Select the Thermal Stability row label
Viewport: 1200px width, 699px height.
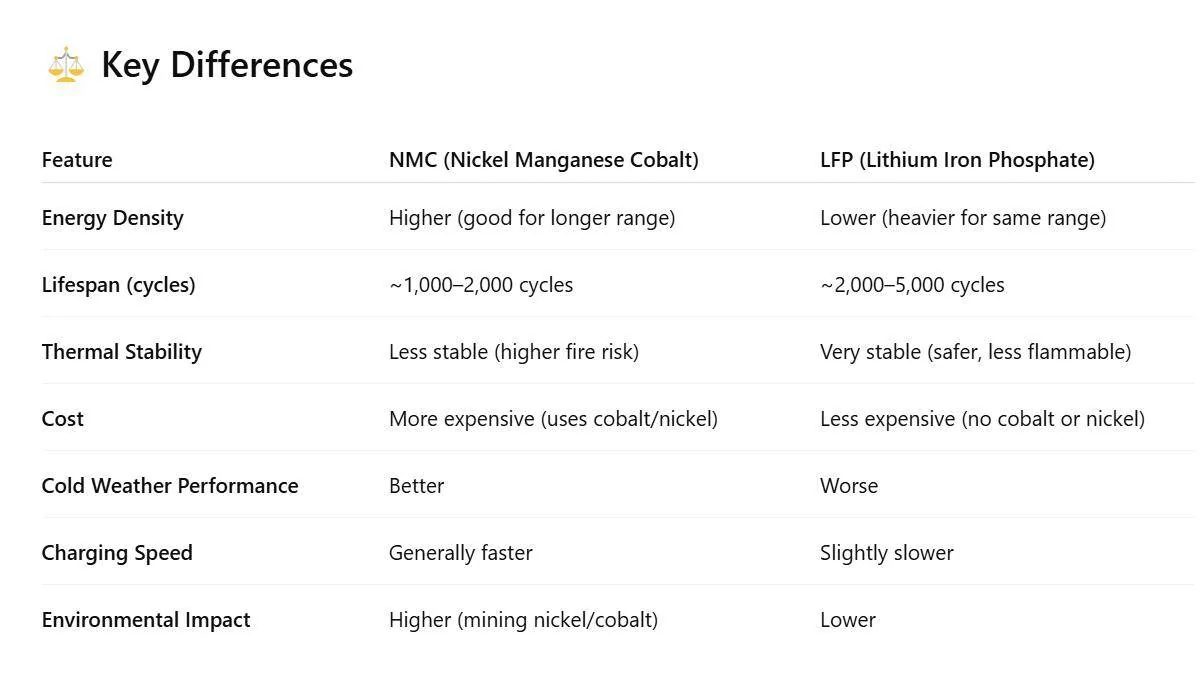tap(121, 352)
